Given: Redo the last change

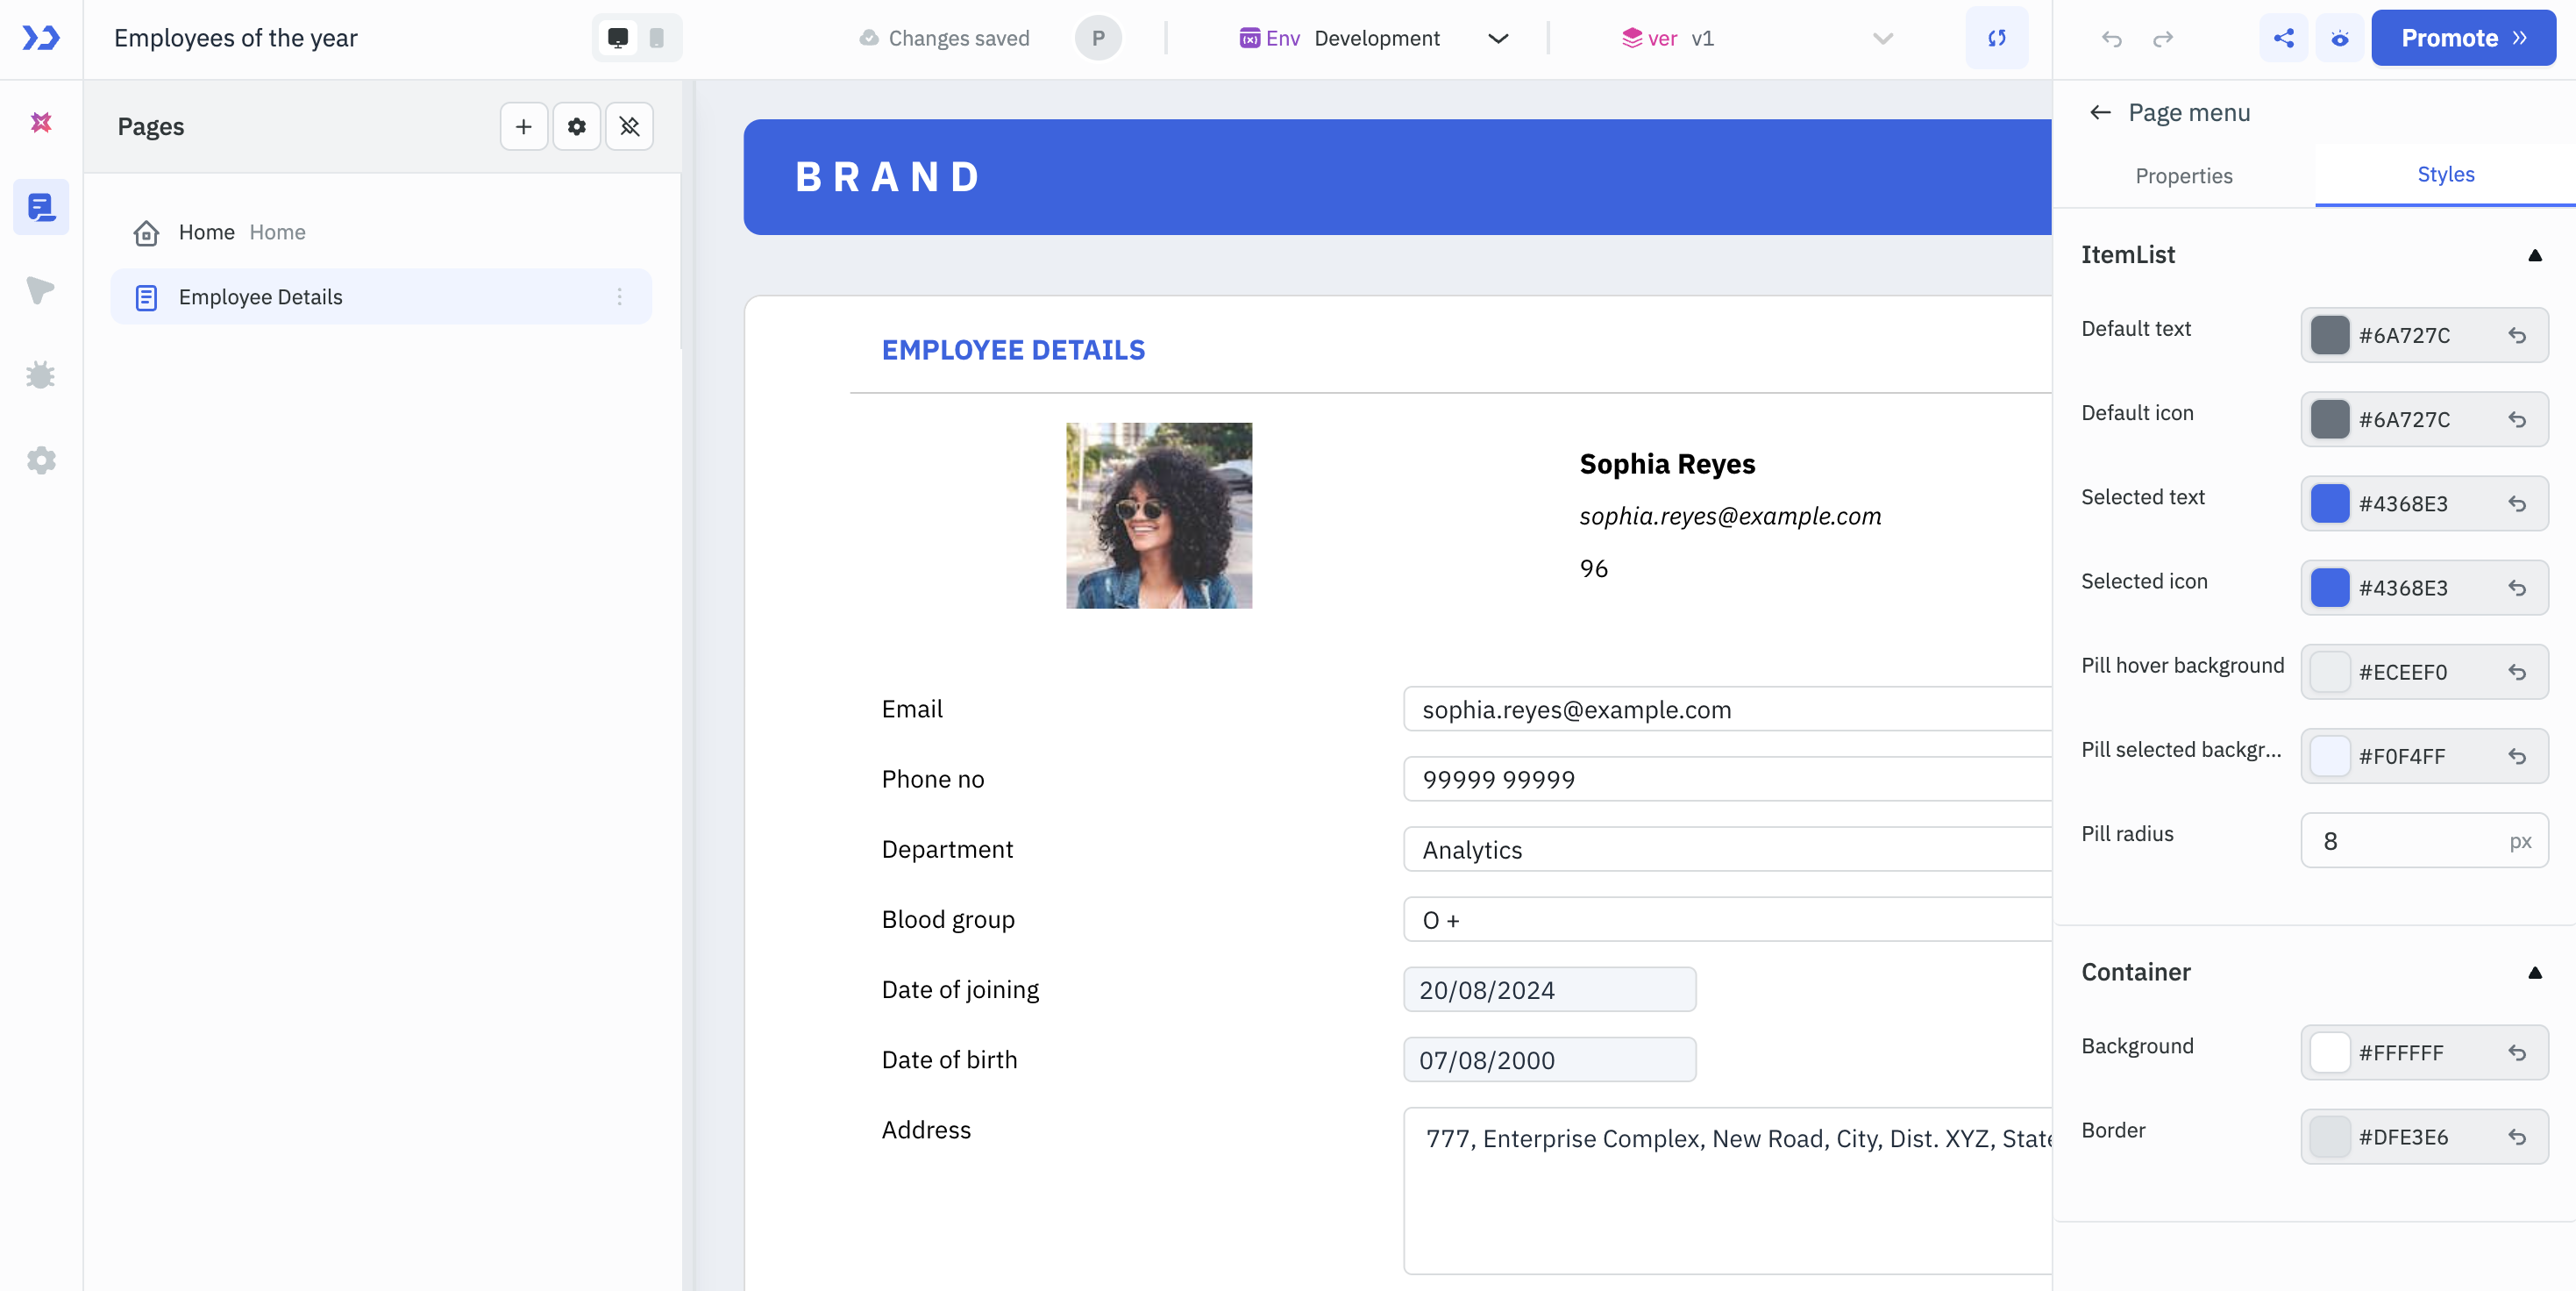Looking at the screenshot, I should click(2163, 39).
